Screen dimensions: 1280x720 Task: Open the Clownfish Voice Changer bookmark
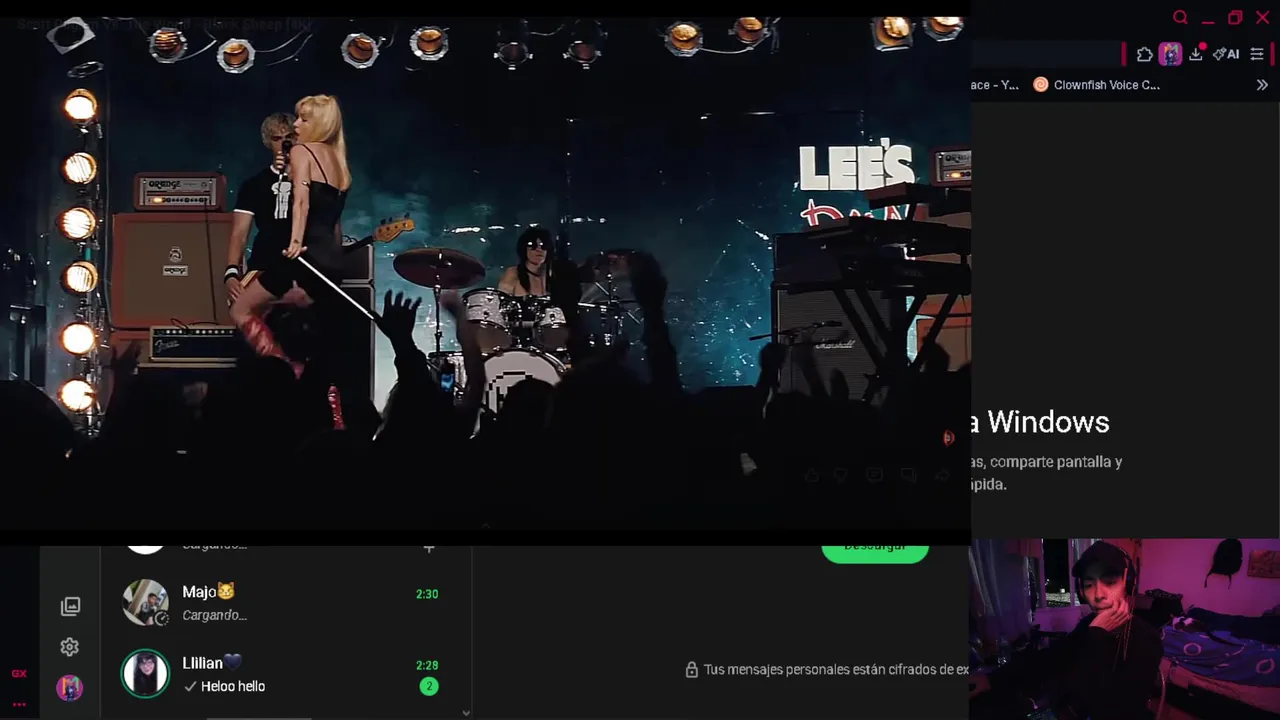[1097, 85]
